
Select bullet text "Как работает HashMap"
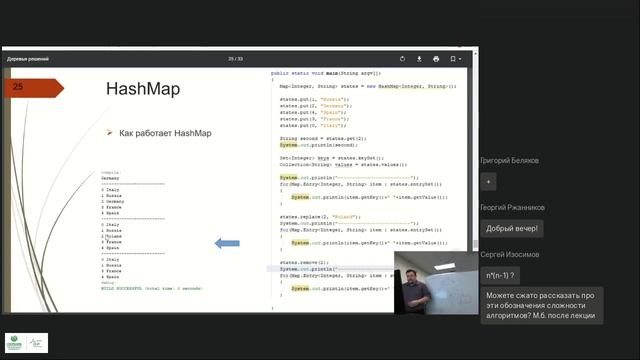point(165,133)
